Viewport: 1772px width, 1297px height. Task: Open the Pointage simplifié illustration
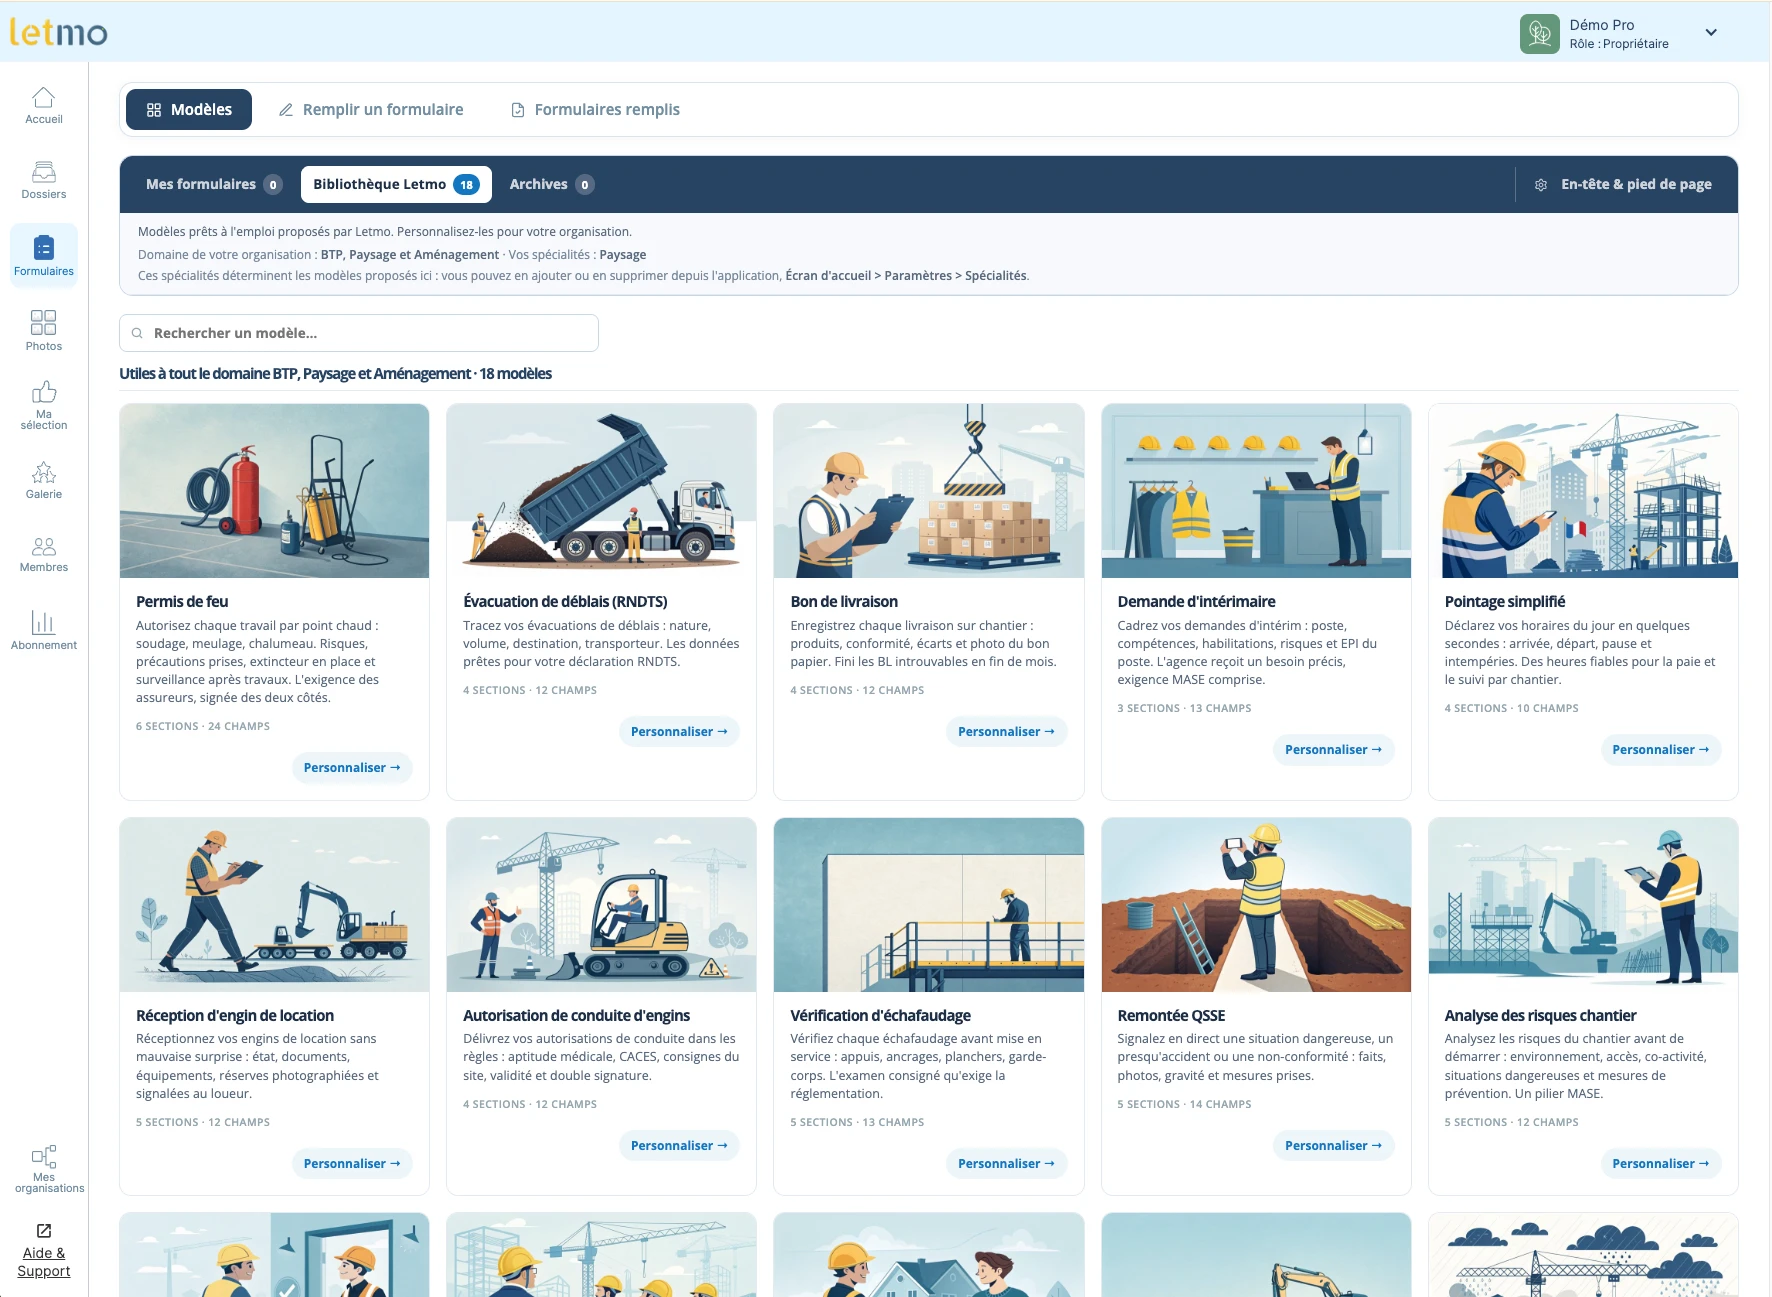(1583, 491)
